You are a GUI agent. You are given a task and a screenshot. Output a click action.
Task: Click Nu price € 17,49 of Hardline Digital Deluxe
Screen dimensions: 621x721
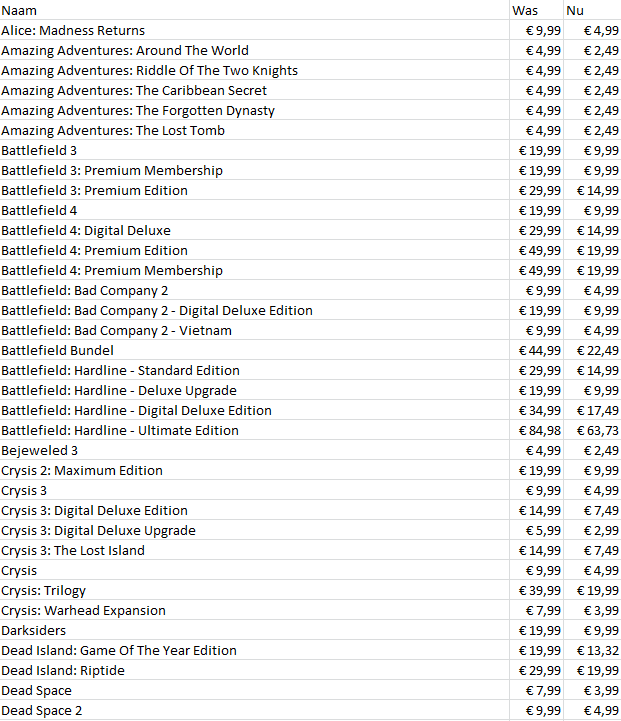coord(593,410)
